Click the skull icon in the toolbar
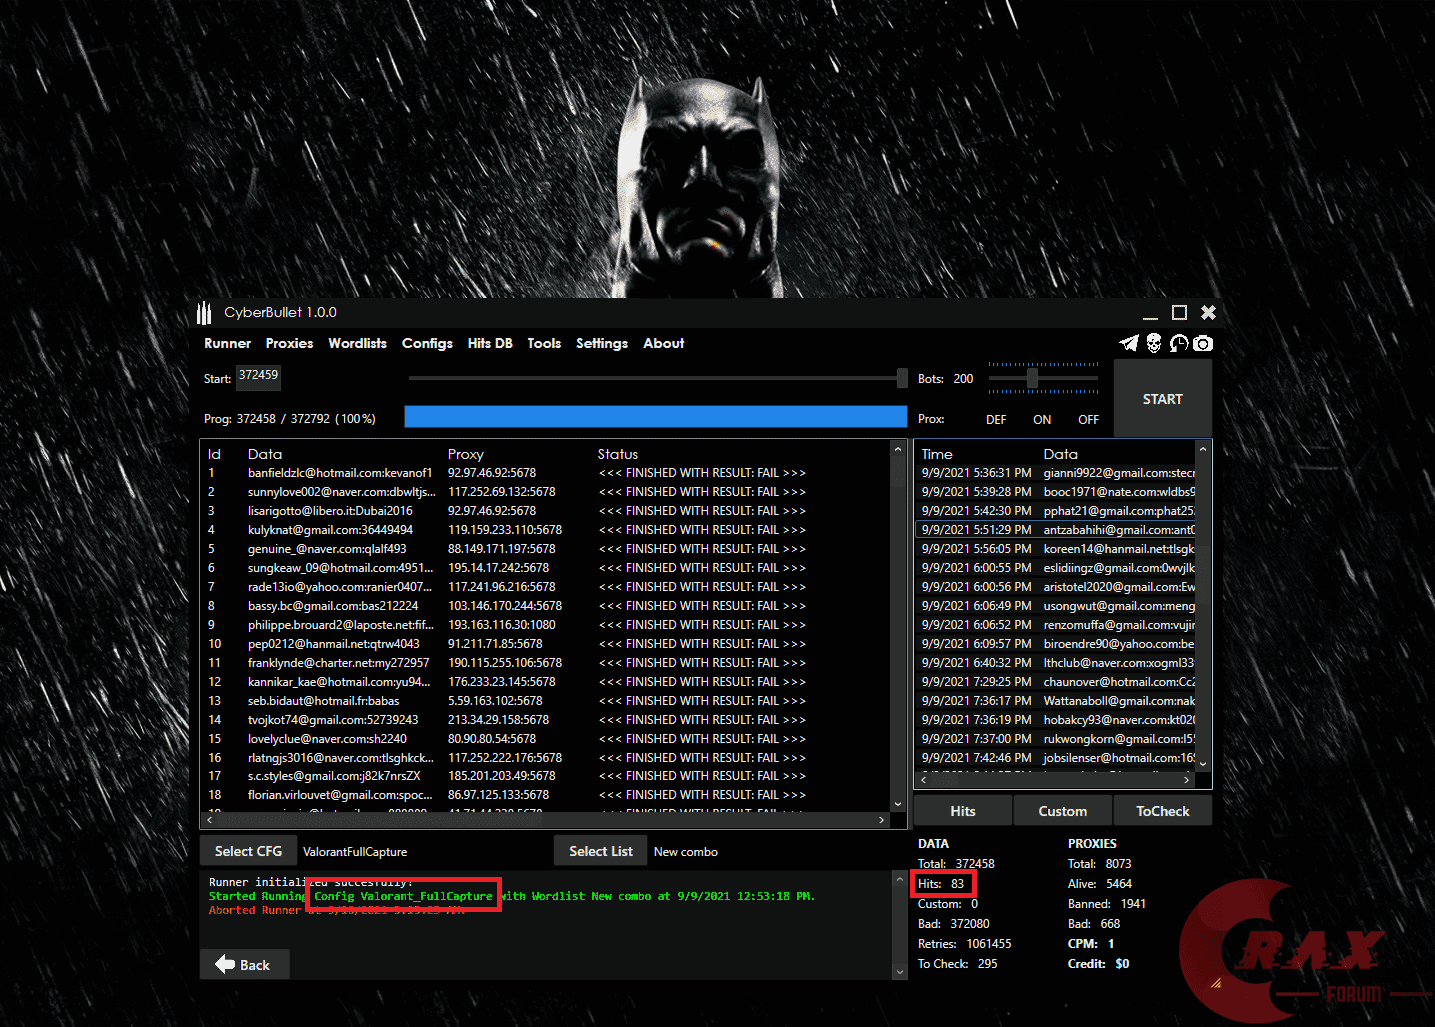Viewport: 1435px width, 1027px height. tap(1154, 343)
